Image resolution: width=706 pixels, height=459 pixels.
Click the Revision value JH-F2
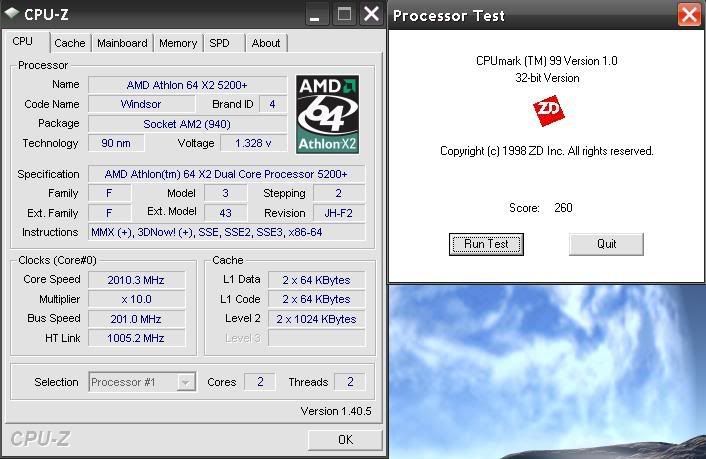point(339,213)
